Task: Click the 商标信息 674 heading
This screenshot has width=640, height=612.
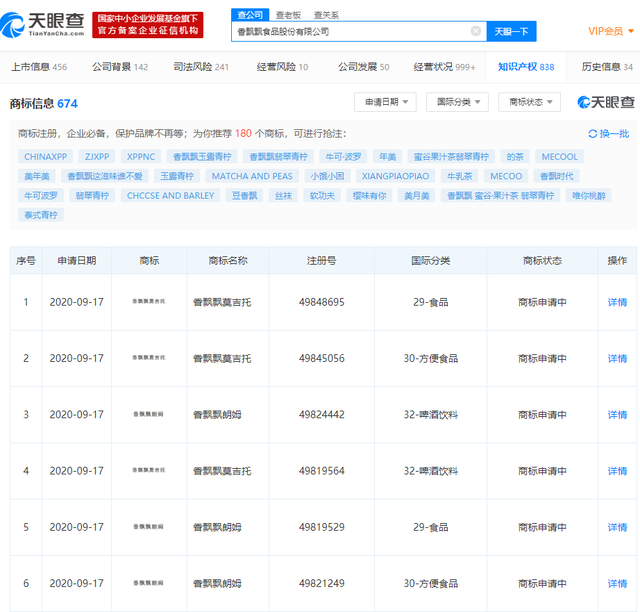Action: tap(44, 104)
